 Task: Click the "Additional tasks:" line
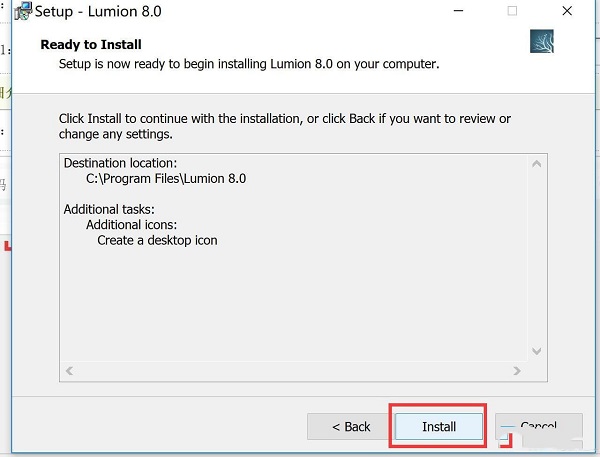109,209
